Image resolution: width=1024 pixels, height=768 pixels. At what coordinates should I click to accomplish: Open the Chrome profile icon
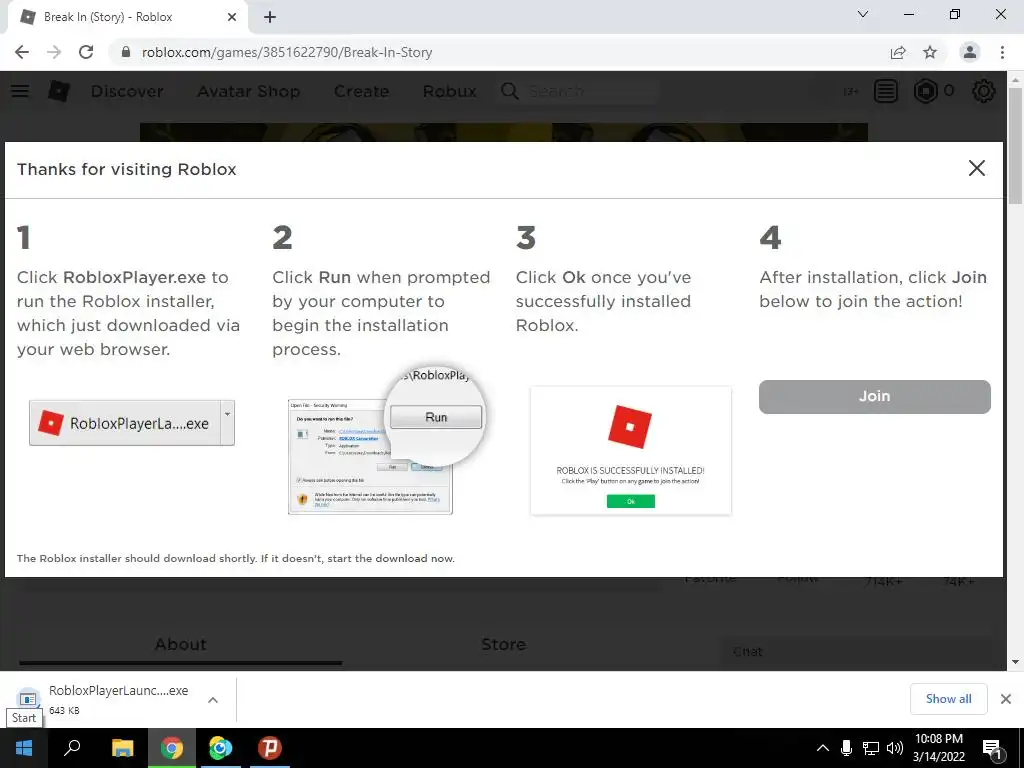(970, 52)
